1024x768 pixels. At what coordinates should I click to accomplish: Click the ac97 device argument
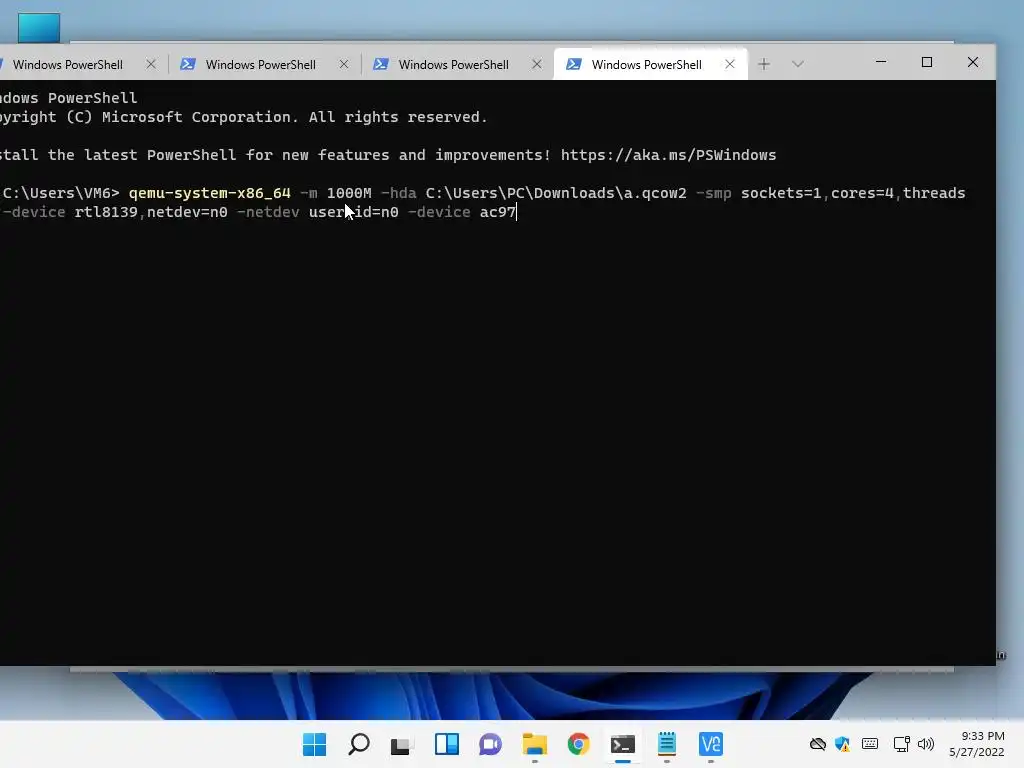498,212
